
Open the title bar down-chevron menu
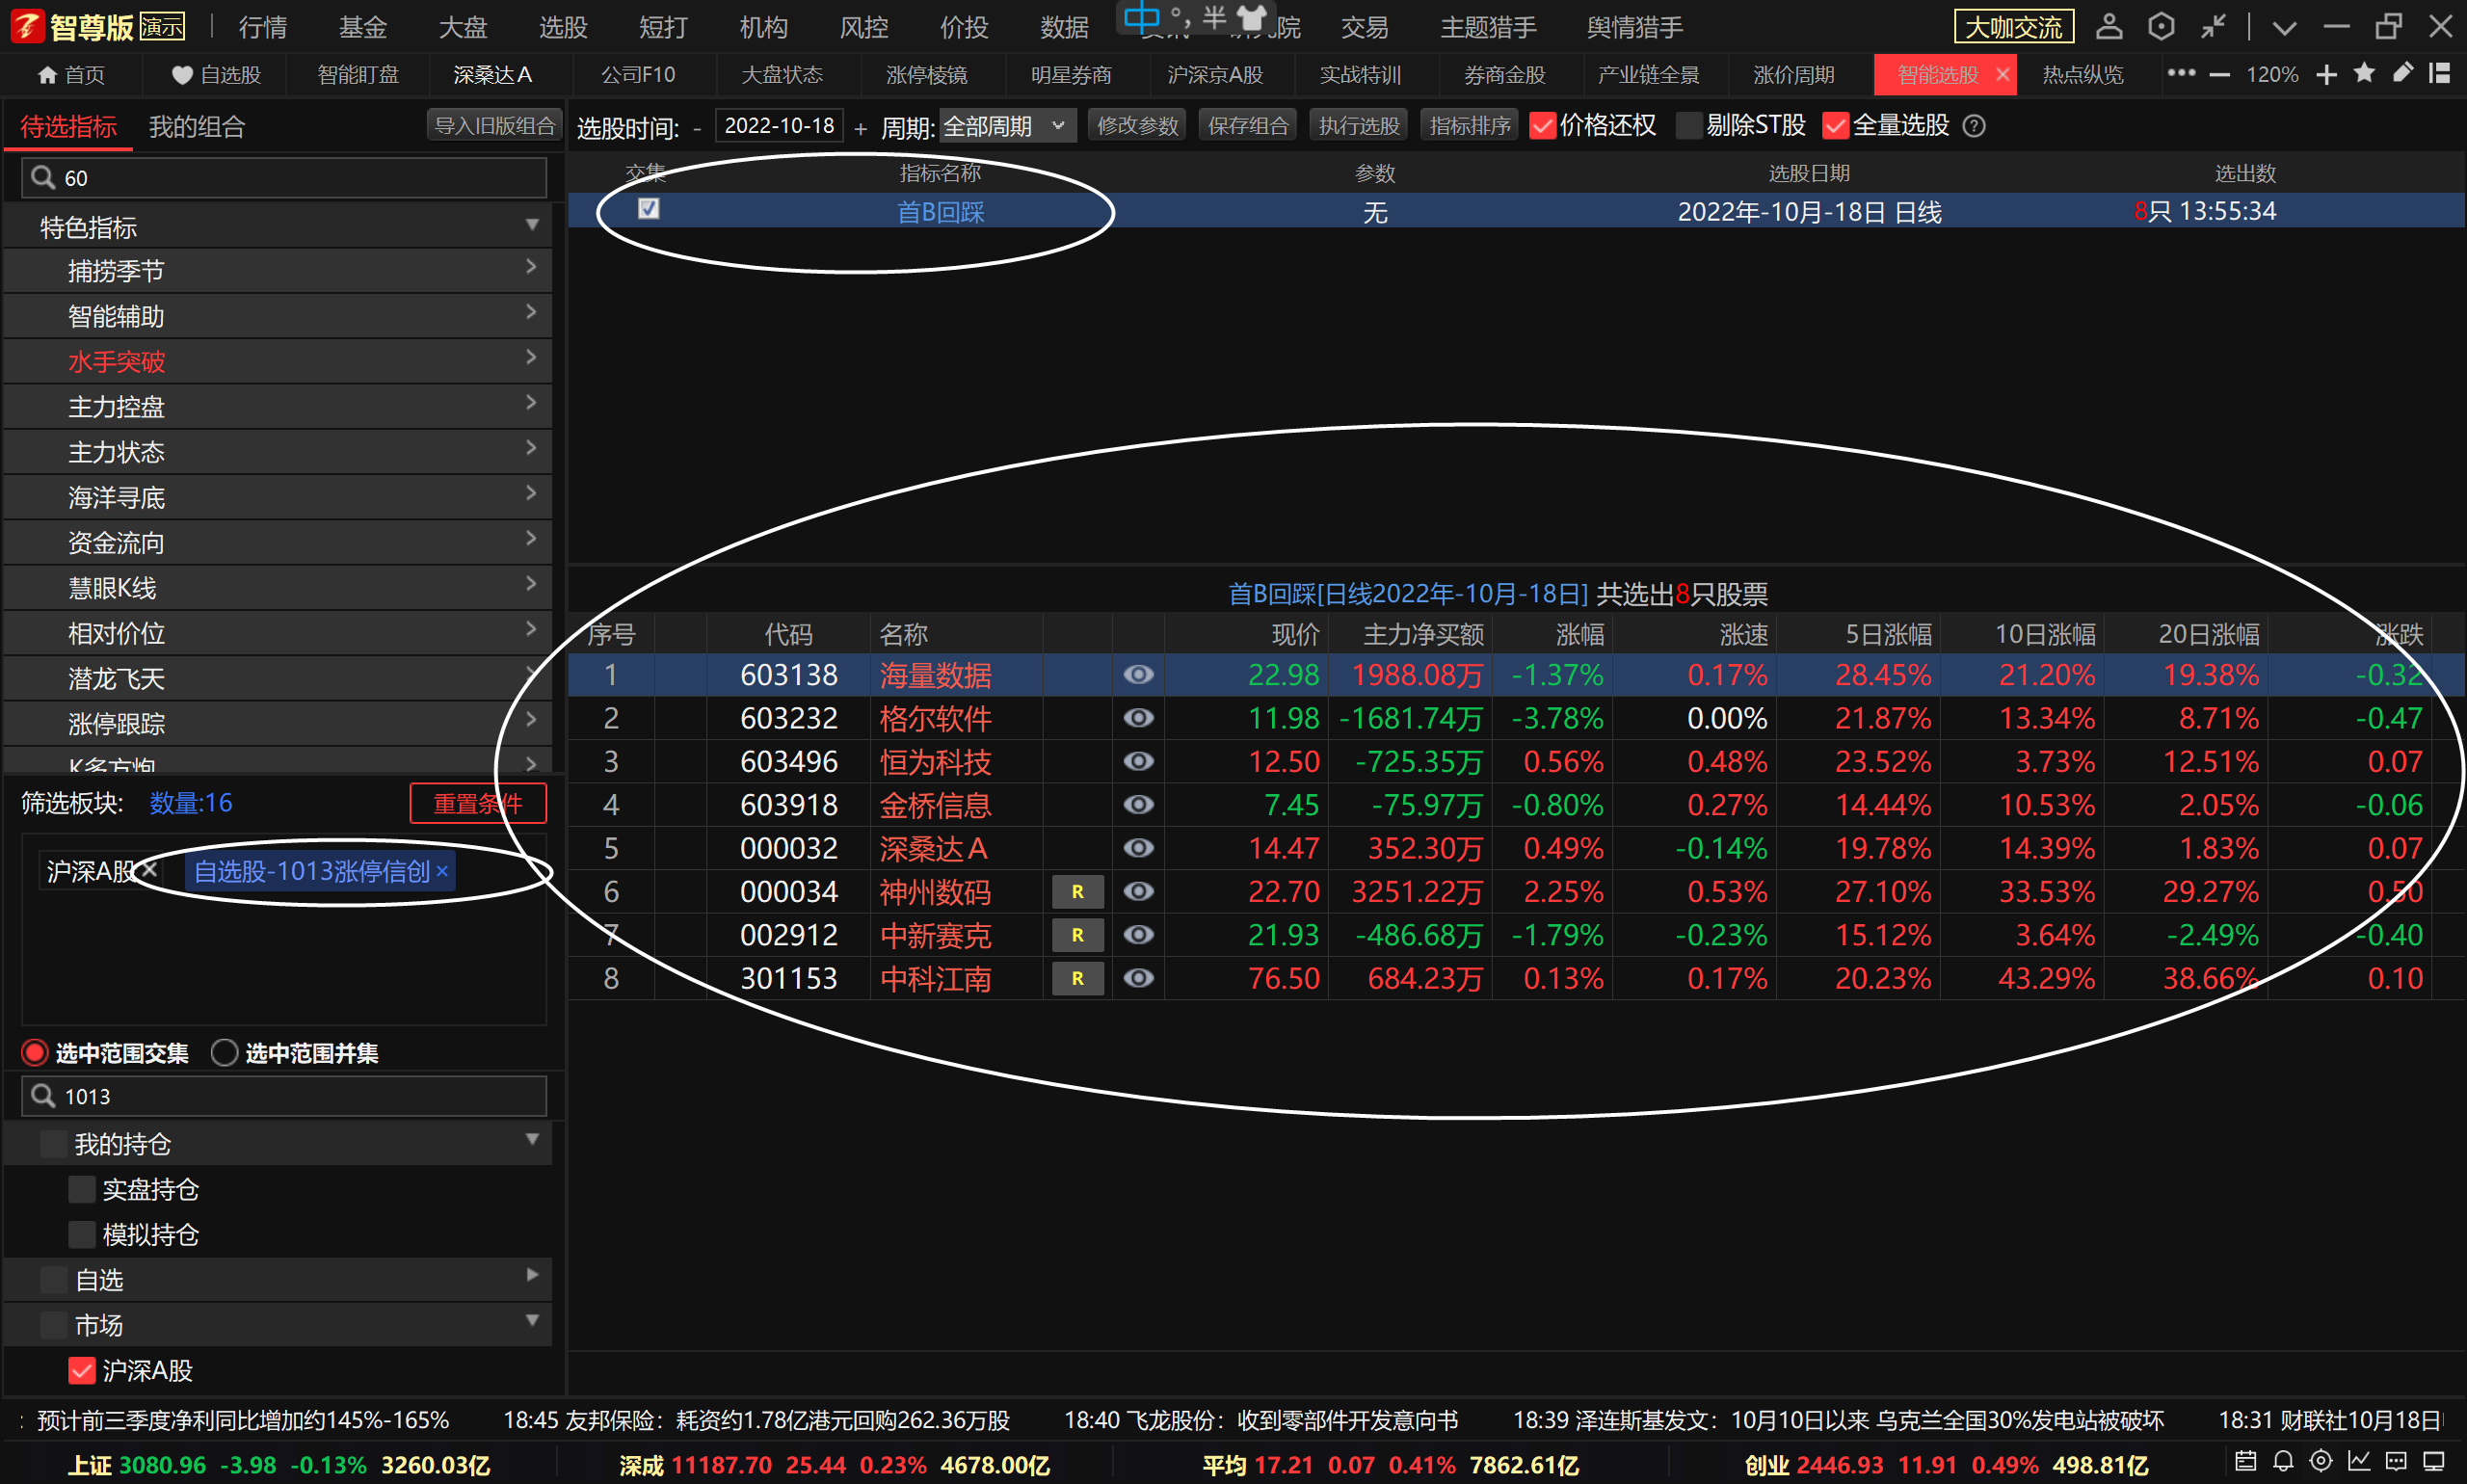2284,27
